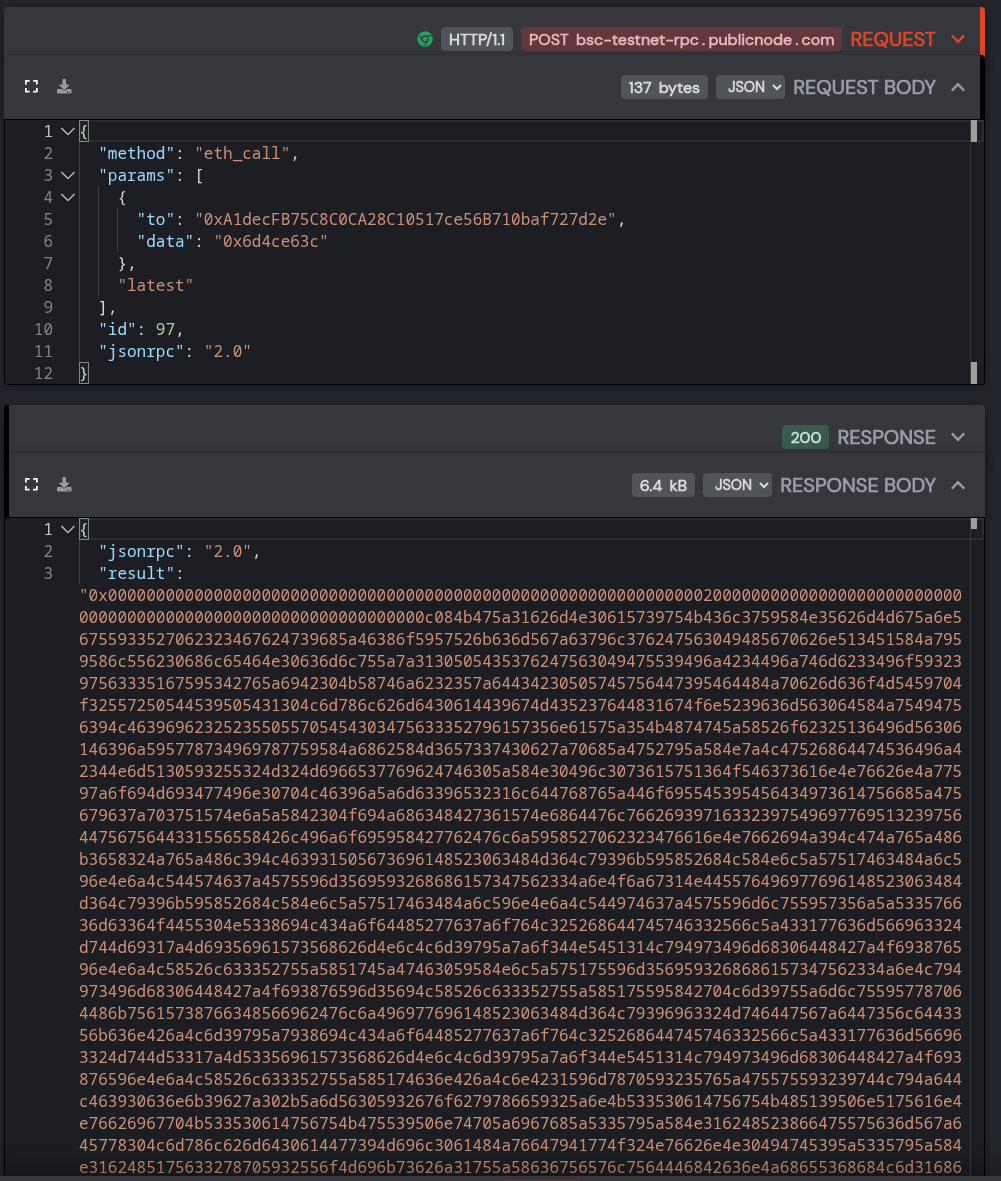Image resolution: width=1001 pixels, height=1181 pixels.
Task: Fold response JSON at line 1
Action: point(68,529)
